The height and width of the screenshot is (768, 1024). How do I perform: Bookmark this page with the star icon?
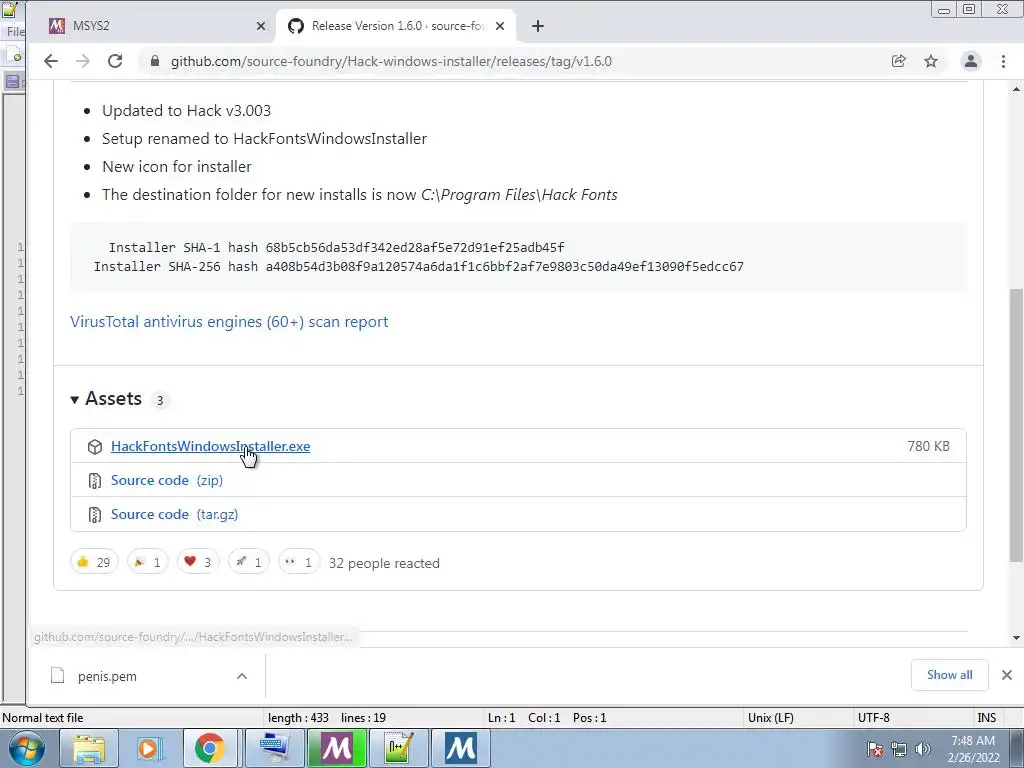coord(931,61)
